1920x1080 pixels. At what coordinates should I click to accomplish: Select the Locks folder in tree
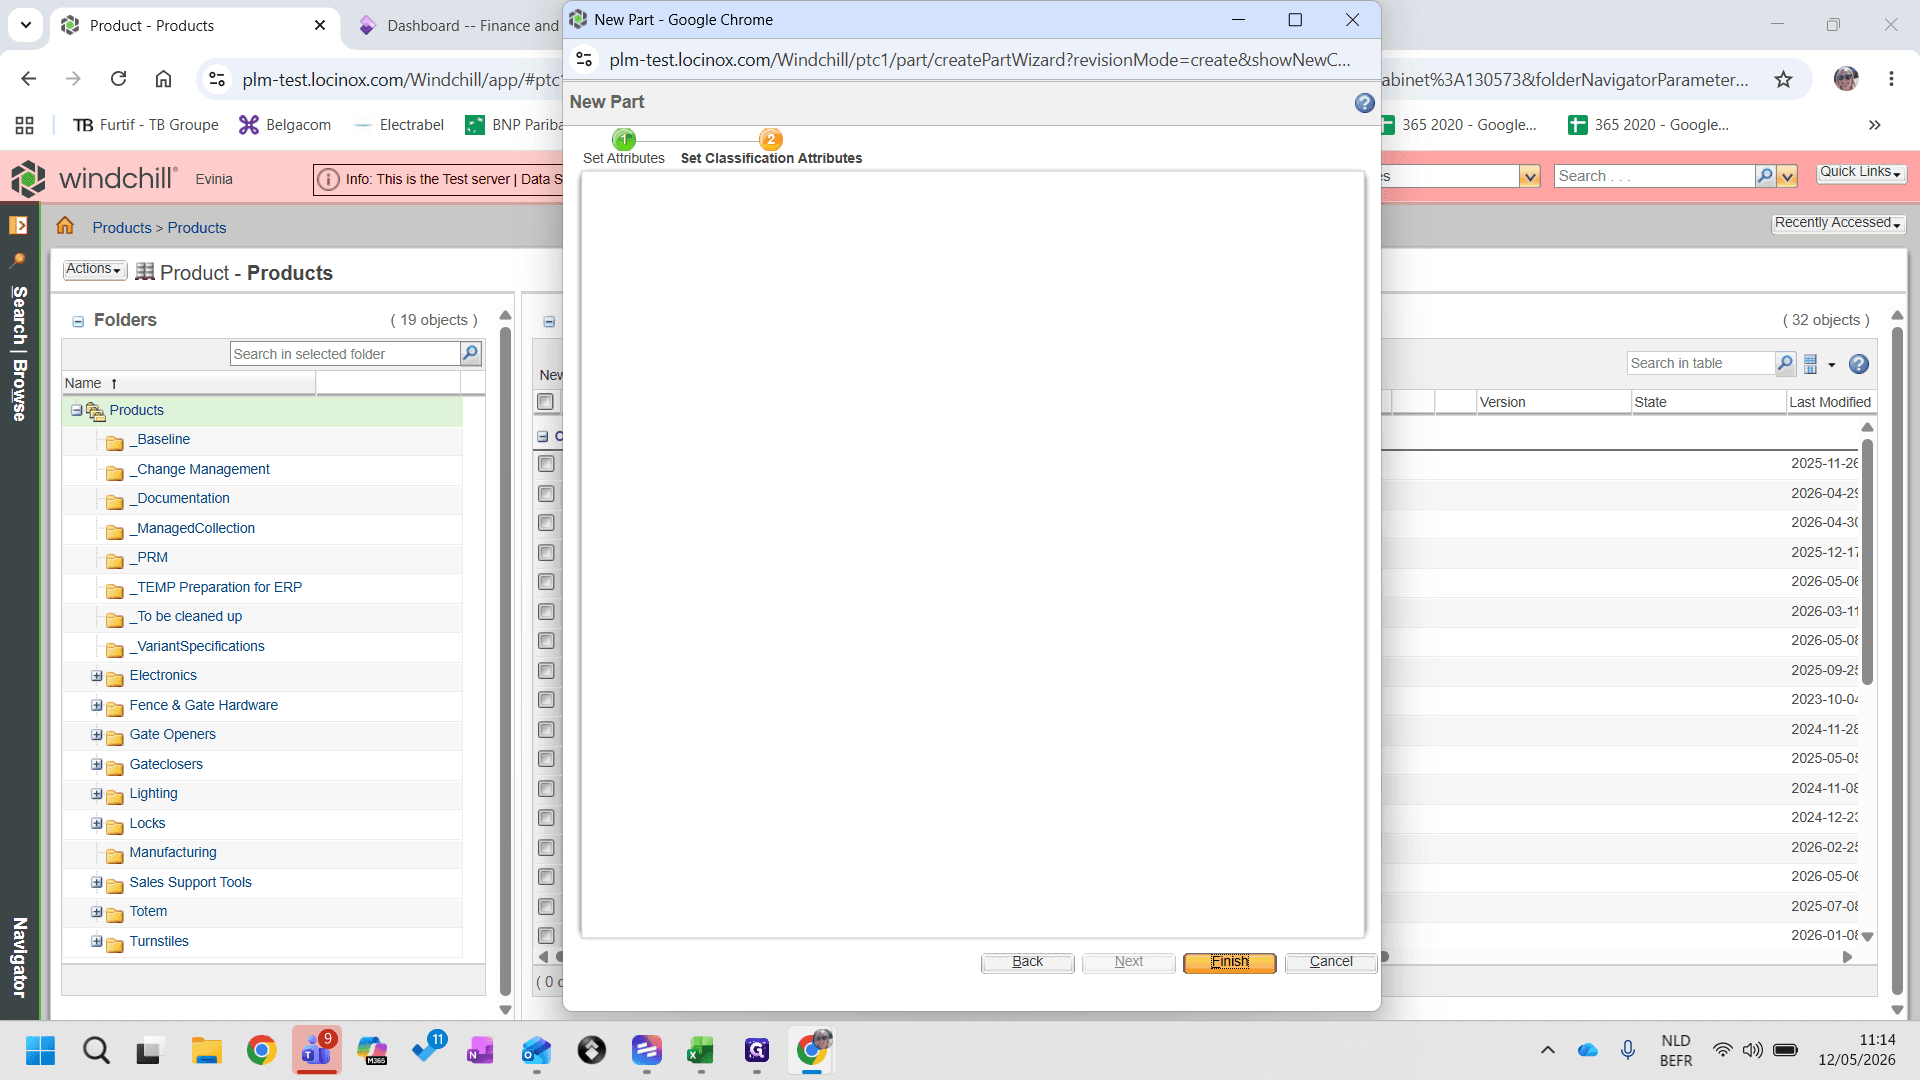(147, 824)
